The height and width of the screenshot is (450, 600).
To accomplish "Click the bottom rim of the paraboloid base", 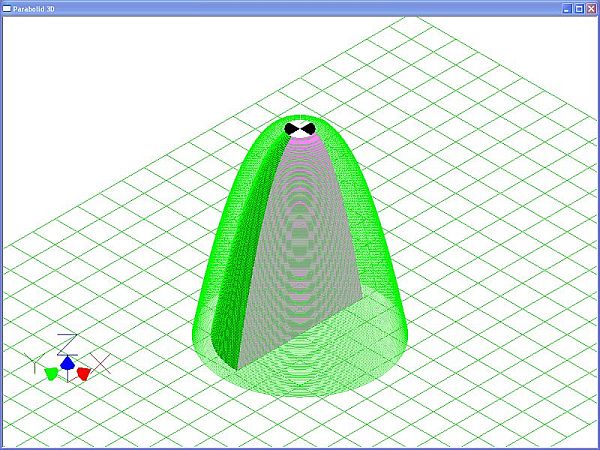I will (300, 393).
